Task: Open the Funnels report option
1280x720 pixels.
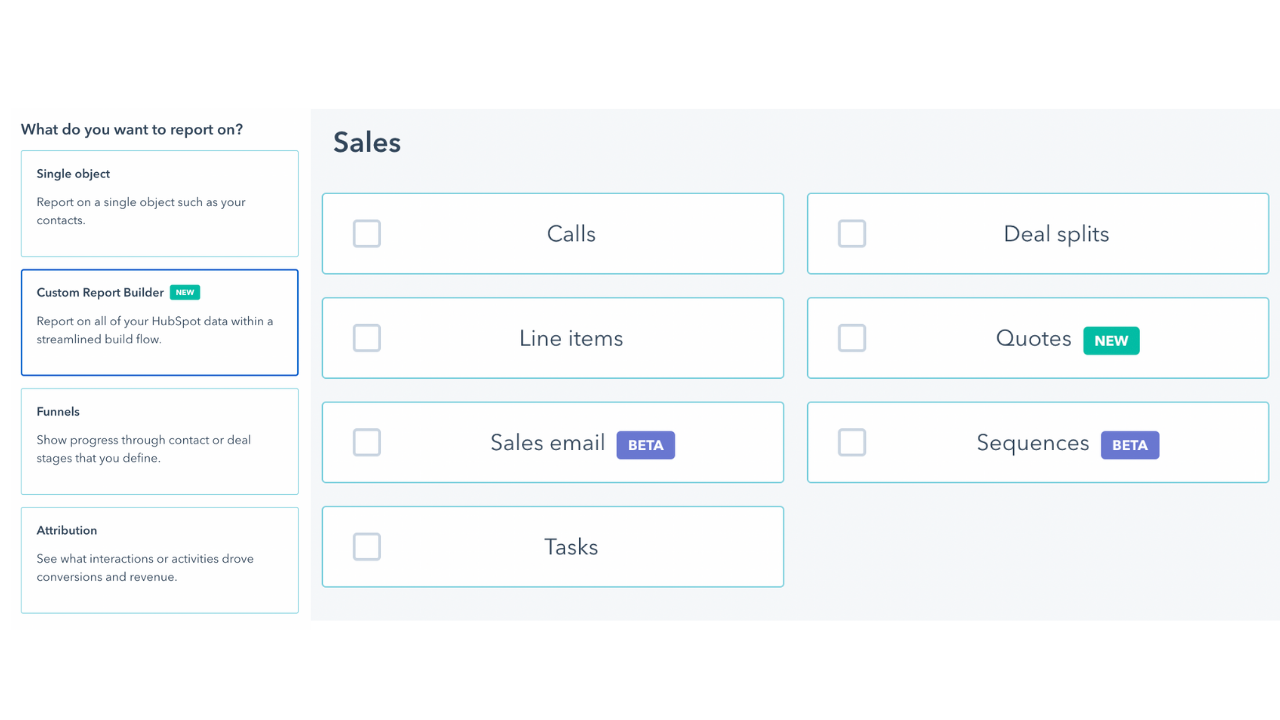Action: click(160, 441)
